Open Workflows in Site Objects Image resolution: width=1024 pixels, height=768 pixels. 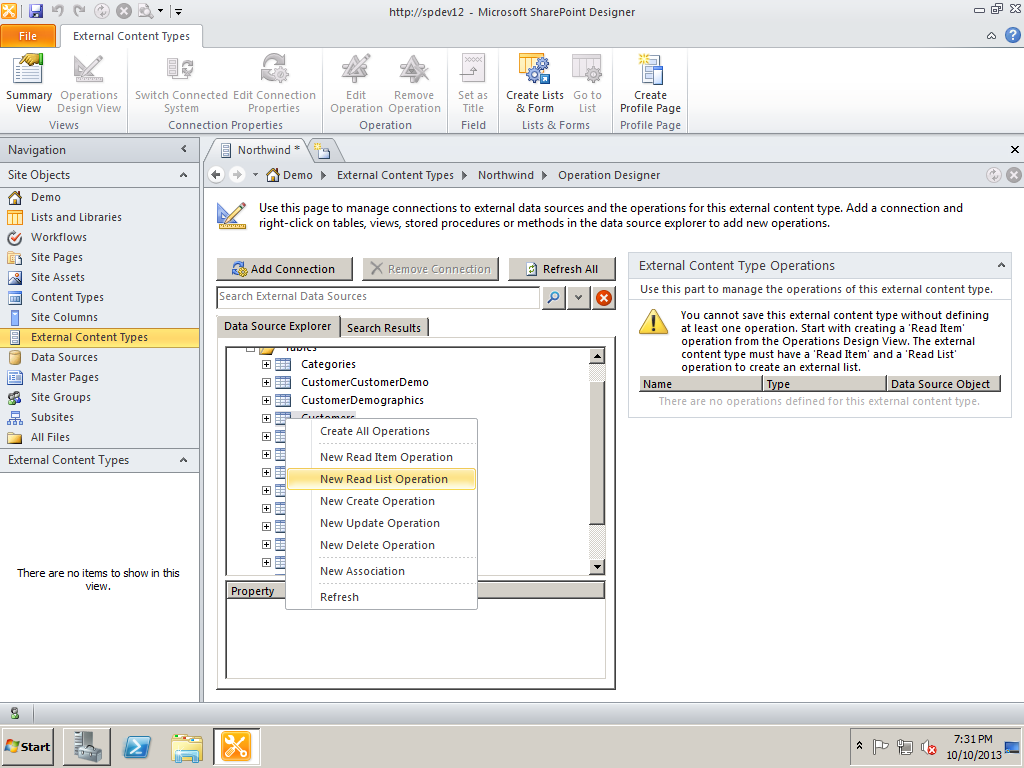pos(59,237)
